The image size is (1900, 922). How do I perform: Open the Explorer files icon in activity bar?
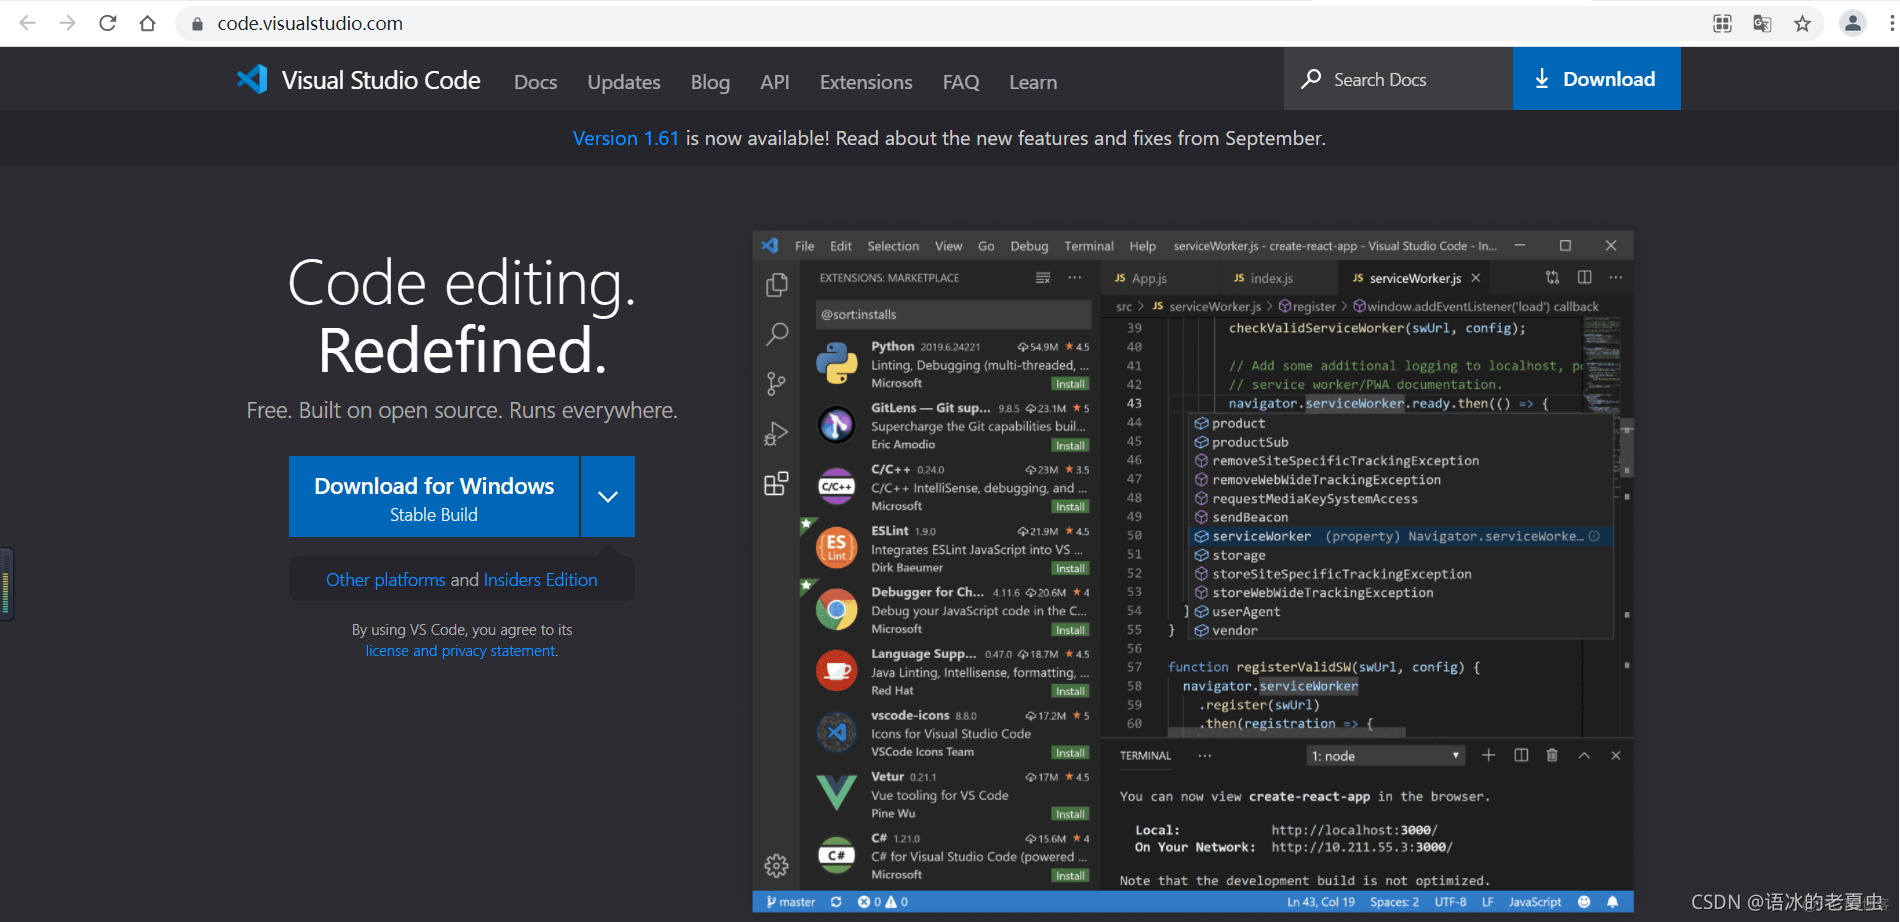pyautogui.click(x=776, y=285)
